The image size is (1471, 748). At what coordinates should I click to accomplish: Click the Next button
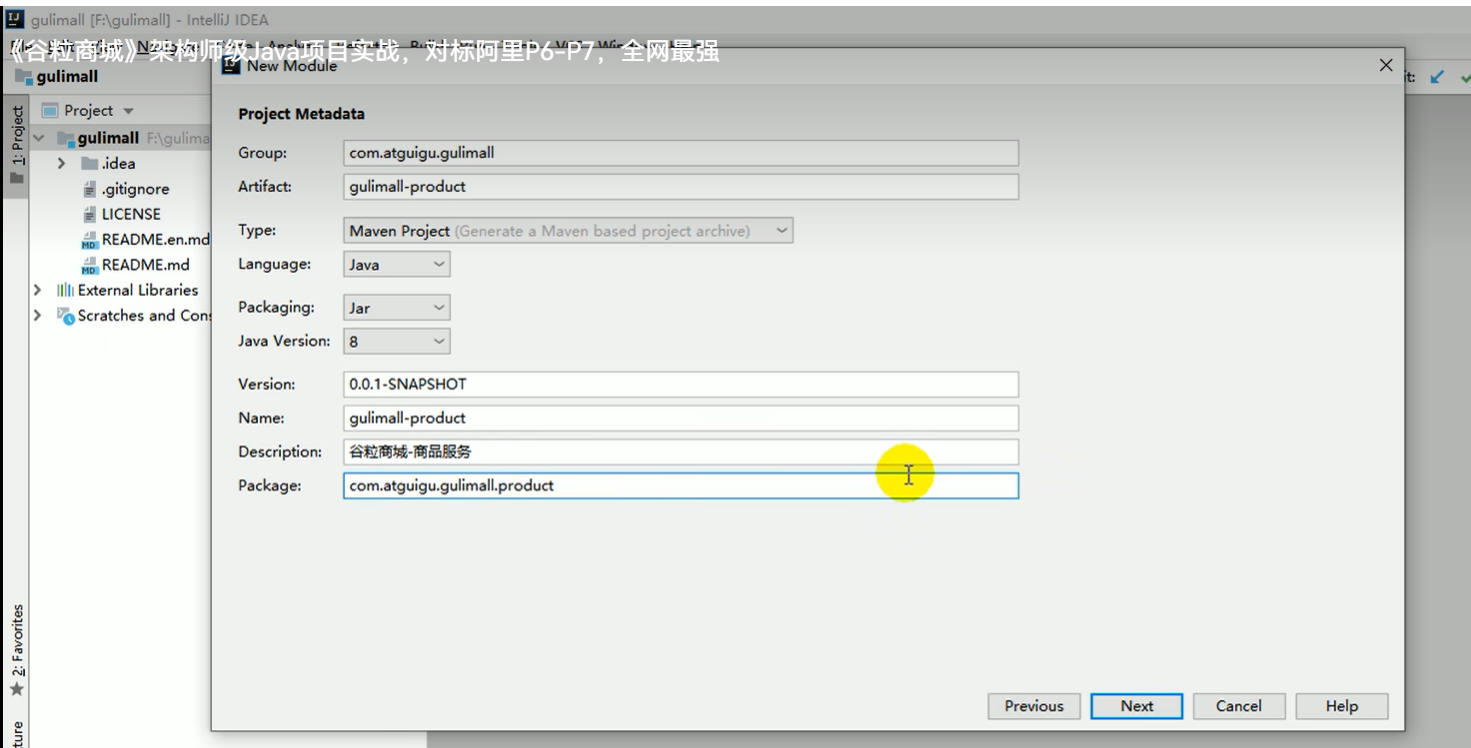[x=1137, y=706]
